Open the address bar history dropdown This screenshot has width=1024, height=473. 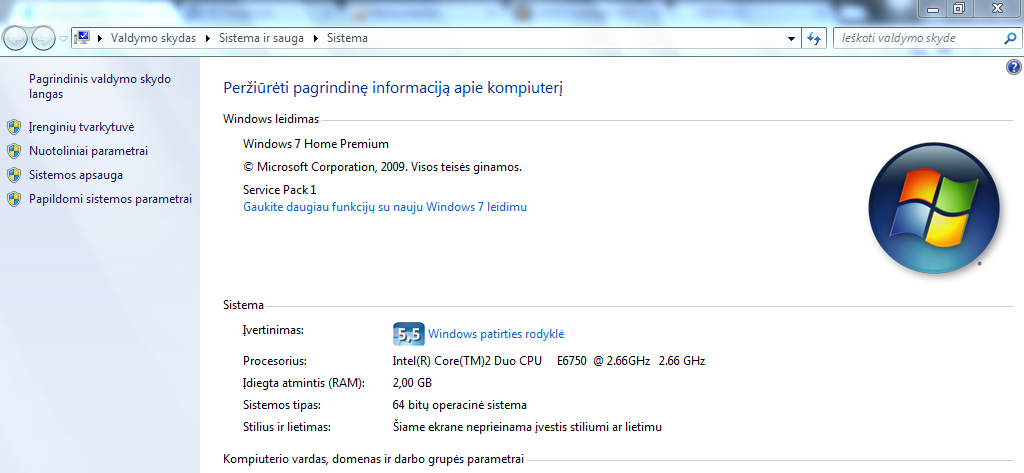tap(792, 38)
